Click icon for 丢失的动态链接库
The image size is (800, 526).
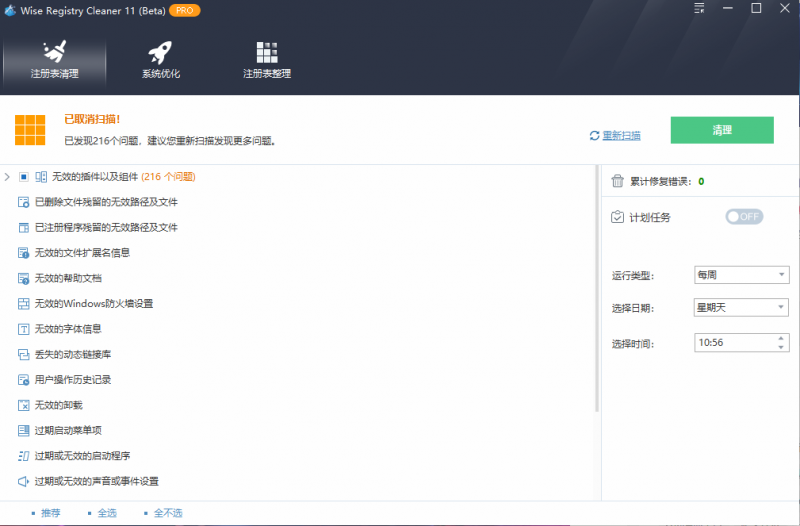[23, 355]
